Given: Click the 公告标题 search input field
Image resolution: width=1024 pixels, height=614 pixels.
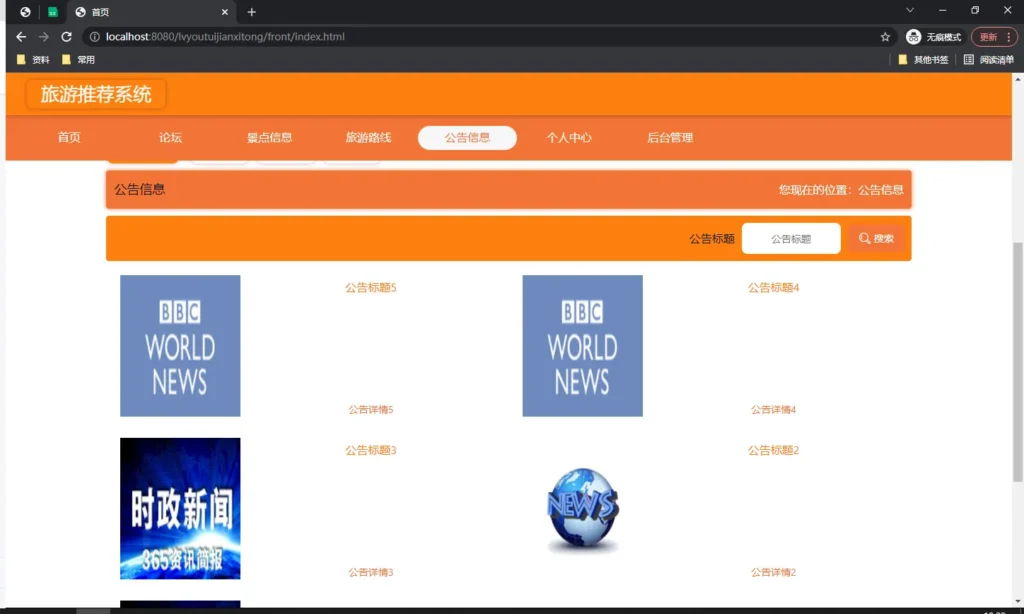Looking at the screenshot, I should [790, 238].
